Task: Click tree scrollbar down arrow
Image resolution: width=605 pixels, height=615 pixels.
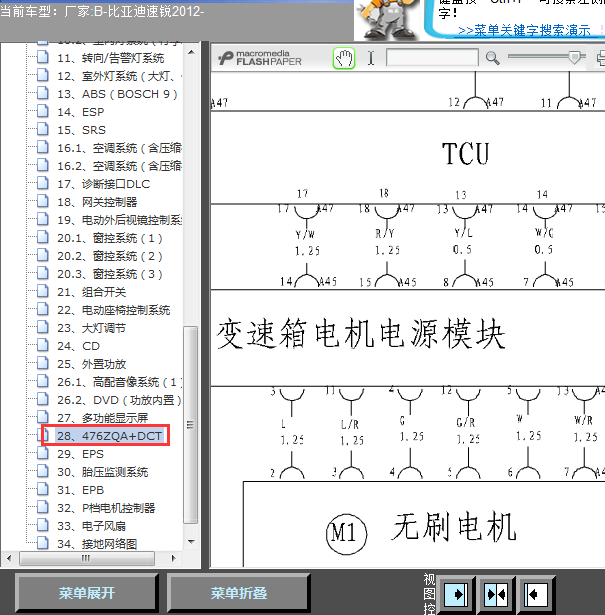Action: tap(191, 542)
